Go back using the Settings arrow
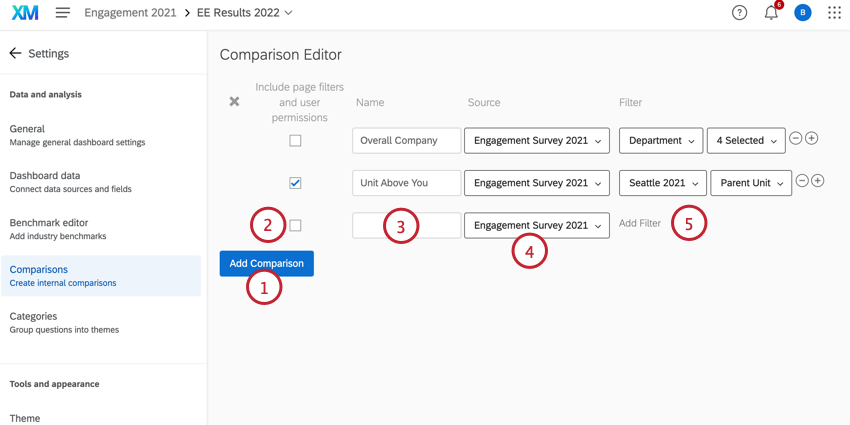The height and width of the screenshot is (425, 850). coord(15,53)
